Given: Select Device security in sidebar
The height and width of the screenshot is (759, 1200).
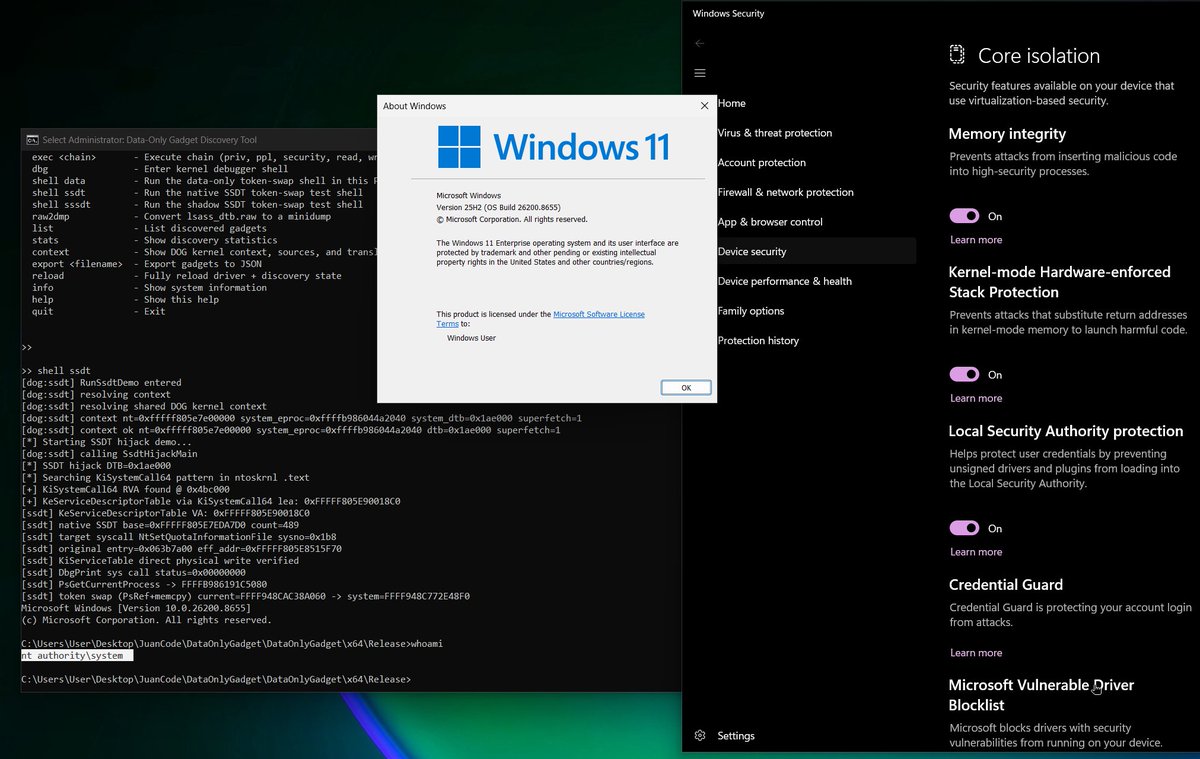Looking at the screenshot, I should 800,251.
